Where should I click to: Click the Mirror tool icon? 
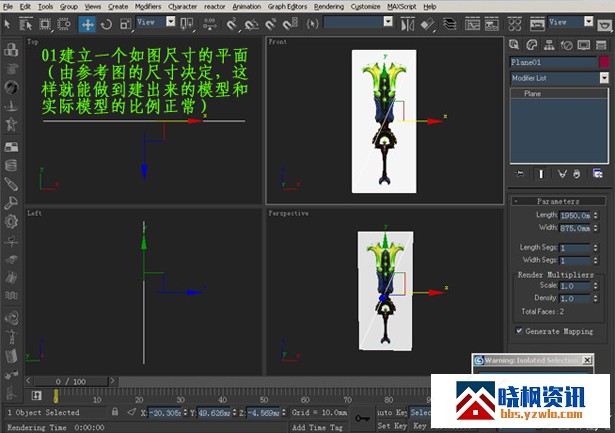click(407, 25)
